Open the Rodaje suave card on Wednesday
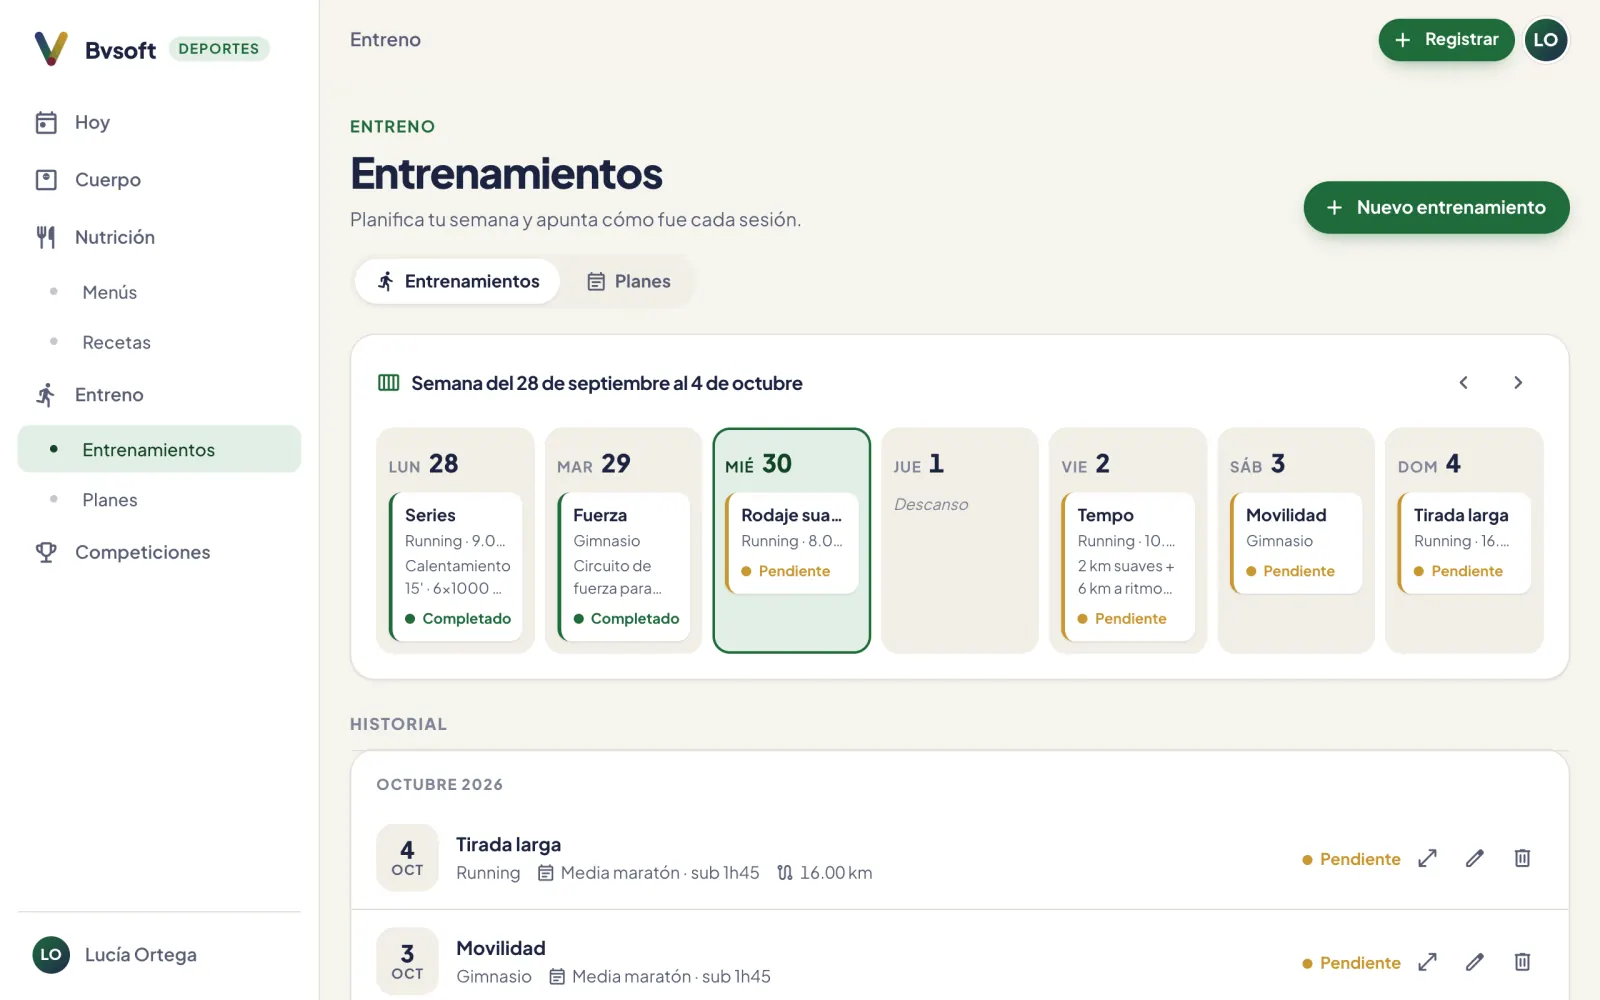The width and height of the screenshot is (1600, 1000). click(792, 543)
